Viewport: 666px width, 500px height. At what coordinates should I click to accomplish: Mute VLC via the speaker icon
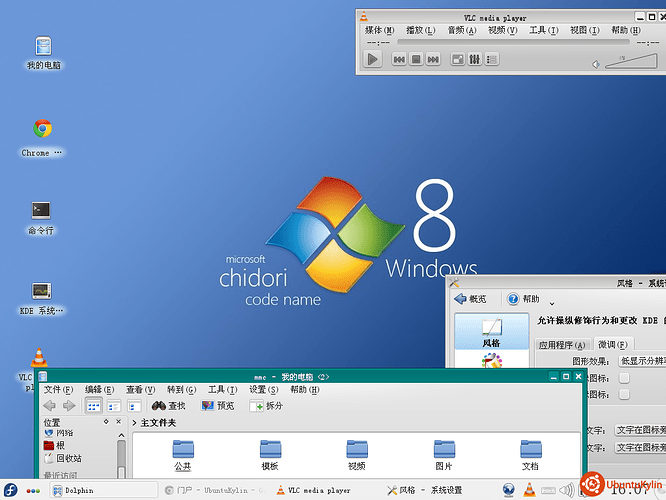pyautogui.click(x=596, y=64)
